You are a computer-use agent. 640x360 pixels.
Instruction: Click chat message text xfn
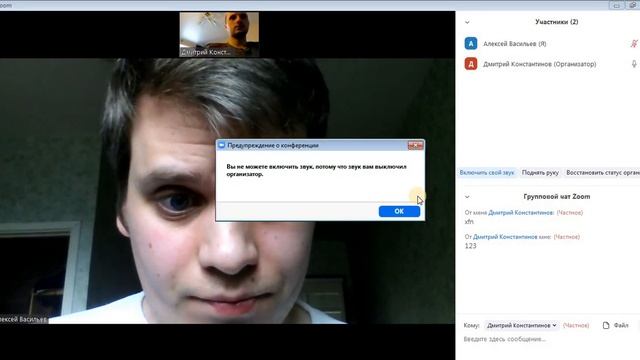469,222
